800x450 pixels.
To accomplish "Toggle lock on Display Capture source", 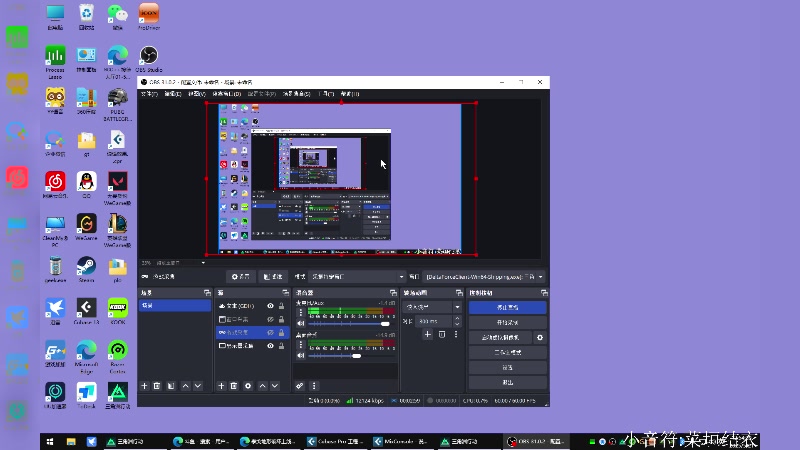I will click(x=281, y=346).
